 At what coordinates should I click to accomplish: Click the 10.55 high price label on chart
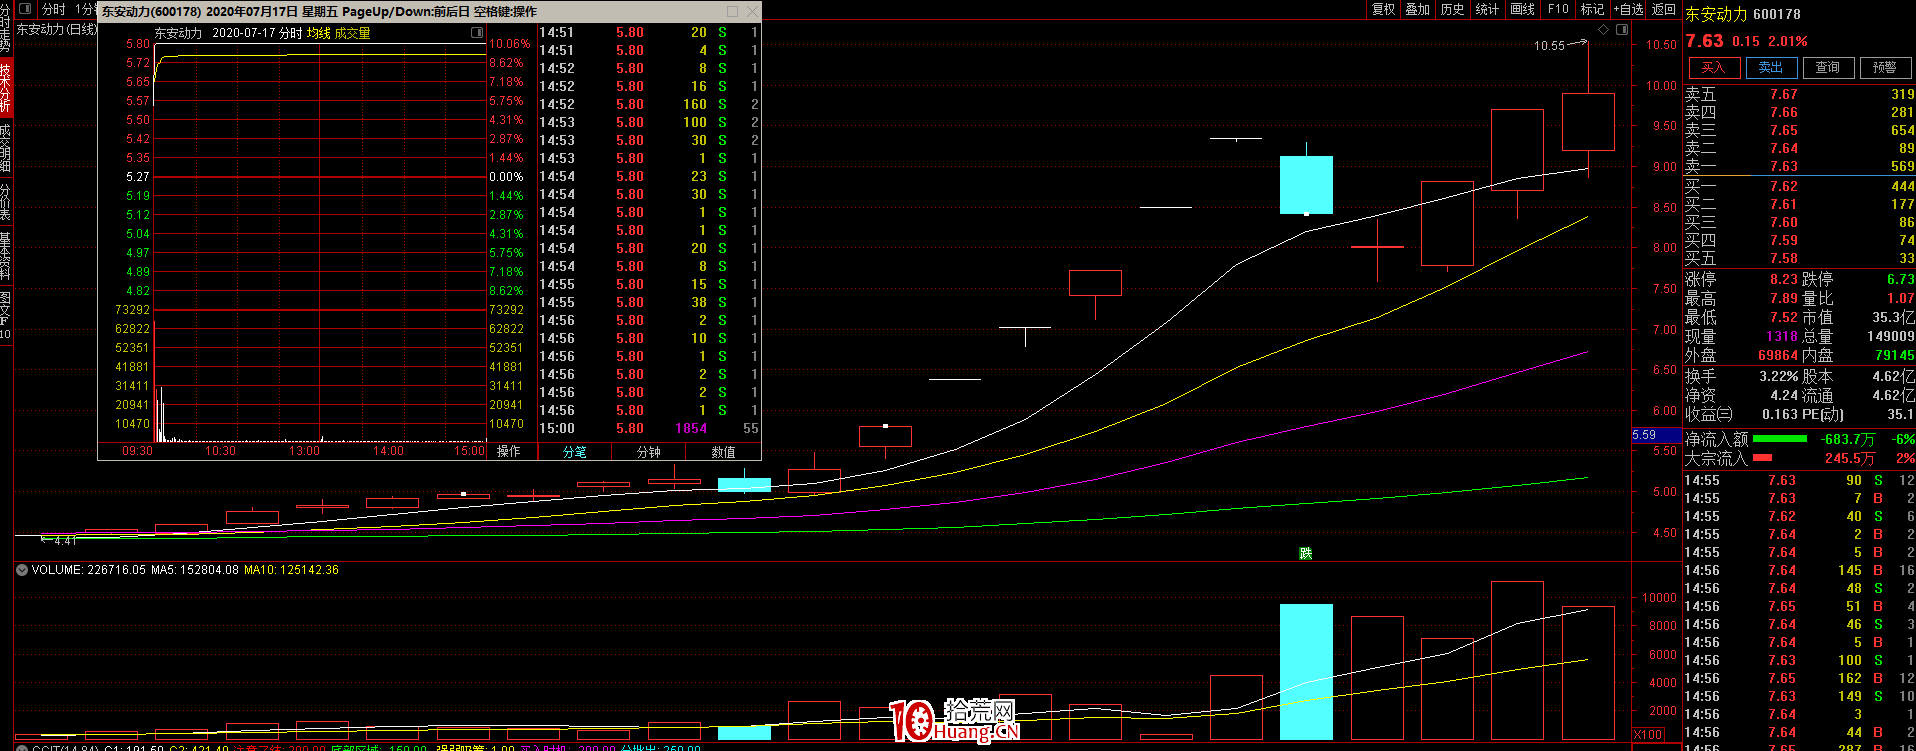point(1549,46)
